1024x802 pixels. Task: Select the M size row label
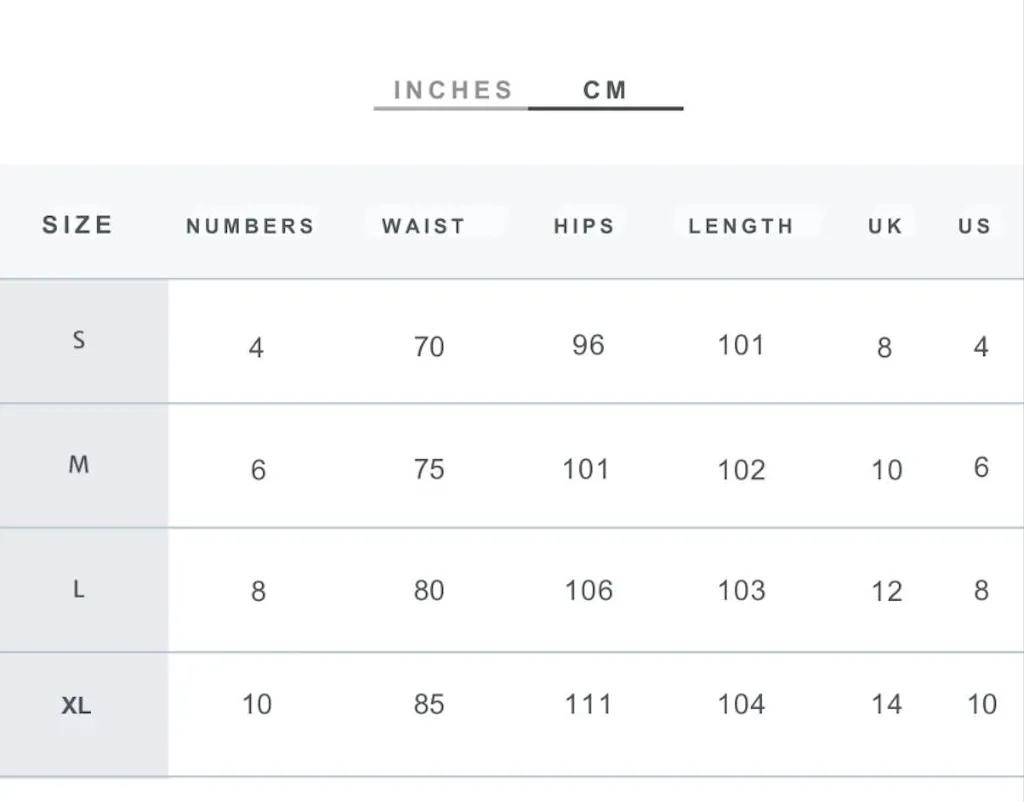coord(79,465)
